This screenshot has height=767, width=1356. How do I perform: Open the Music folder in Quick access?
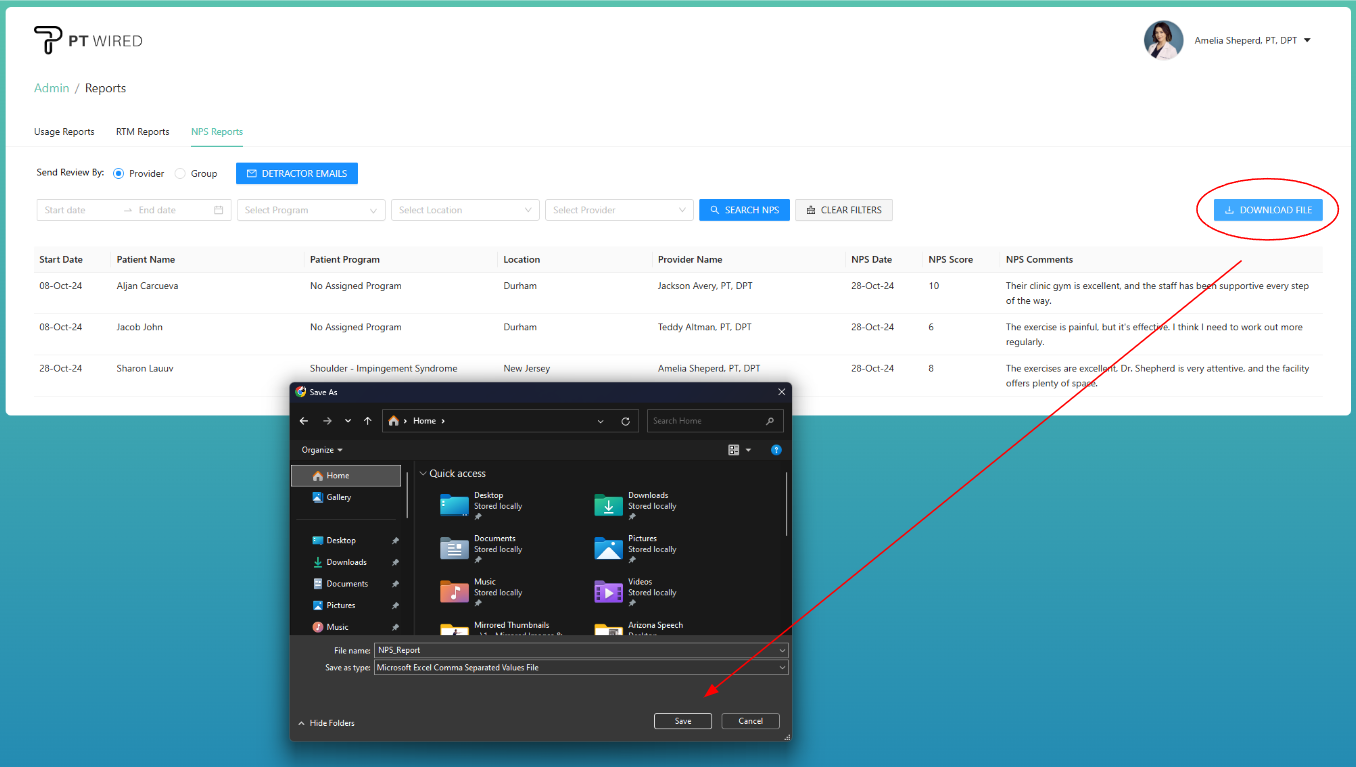point(454,592)
